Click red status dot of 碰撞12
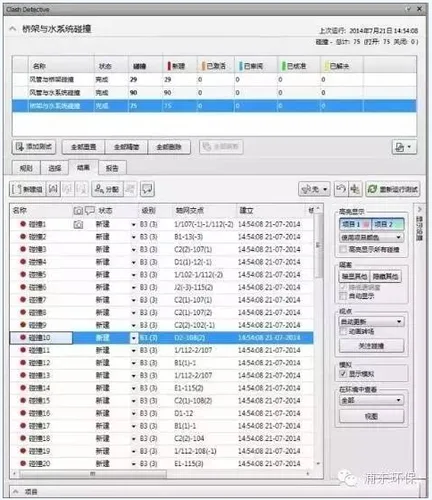Viewport: 432px width, 500px height. pos(23,363)
